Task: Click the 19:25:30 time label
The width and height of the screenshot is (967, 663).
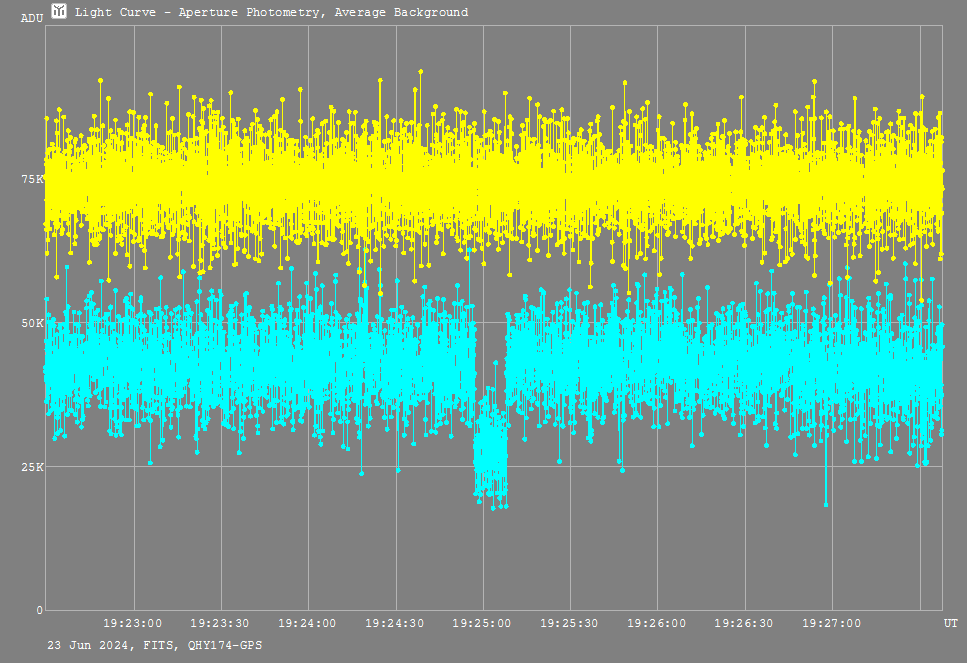Action: pos(569,624)
